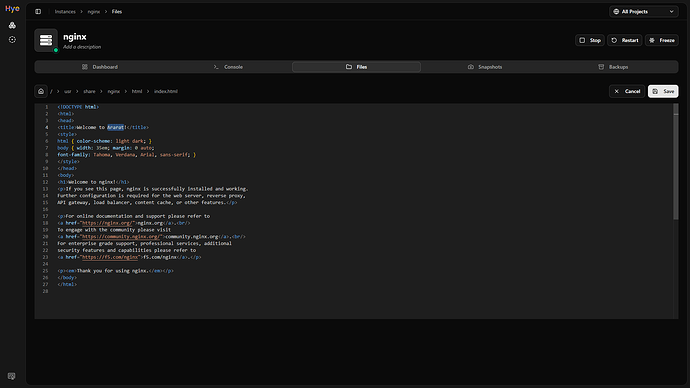This screenshot has height=388, width=690.
Task: Click line number 28 in gutter
Action: point(45,291)
